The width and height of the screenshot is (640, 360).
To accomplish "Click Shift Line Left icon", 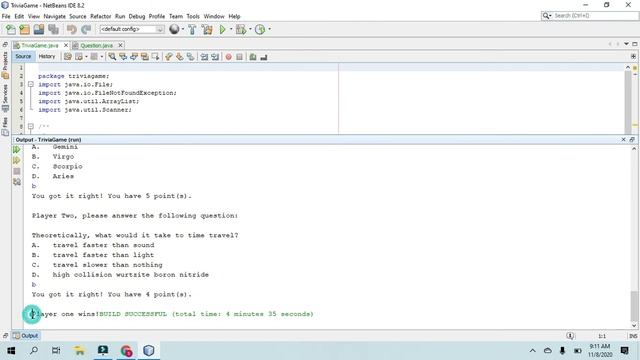I will point(204,57).
